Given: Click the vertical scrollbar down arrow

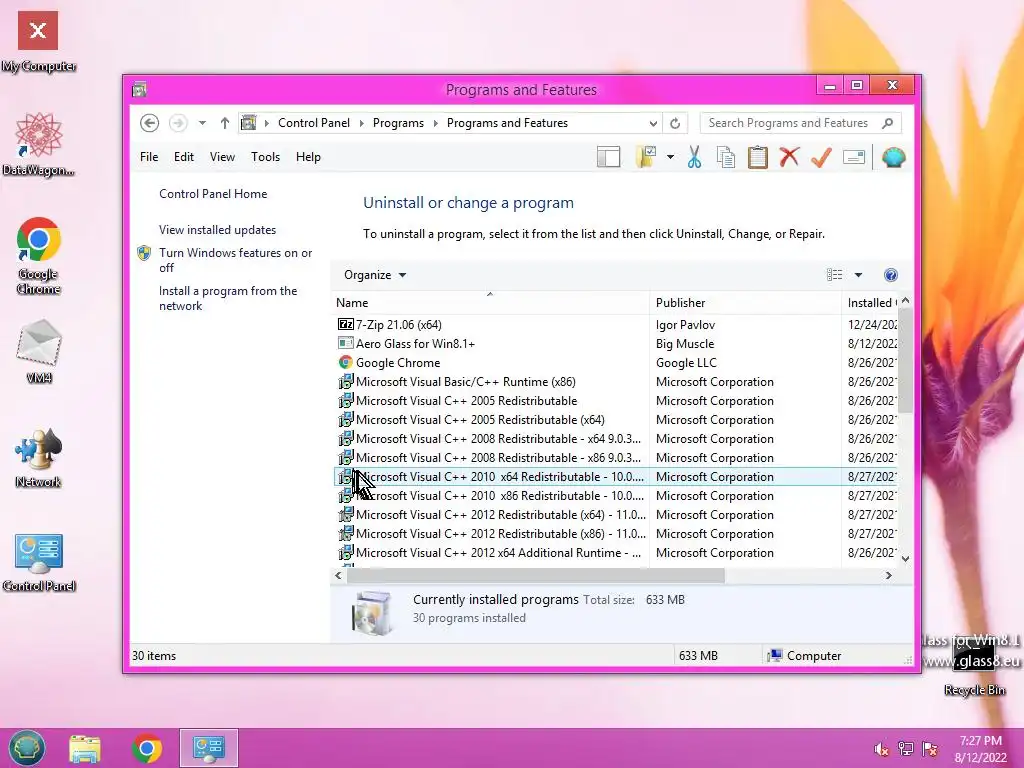Looking at the screenshot, I should 905,558.
